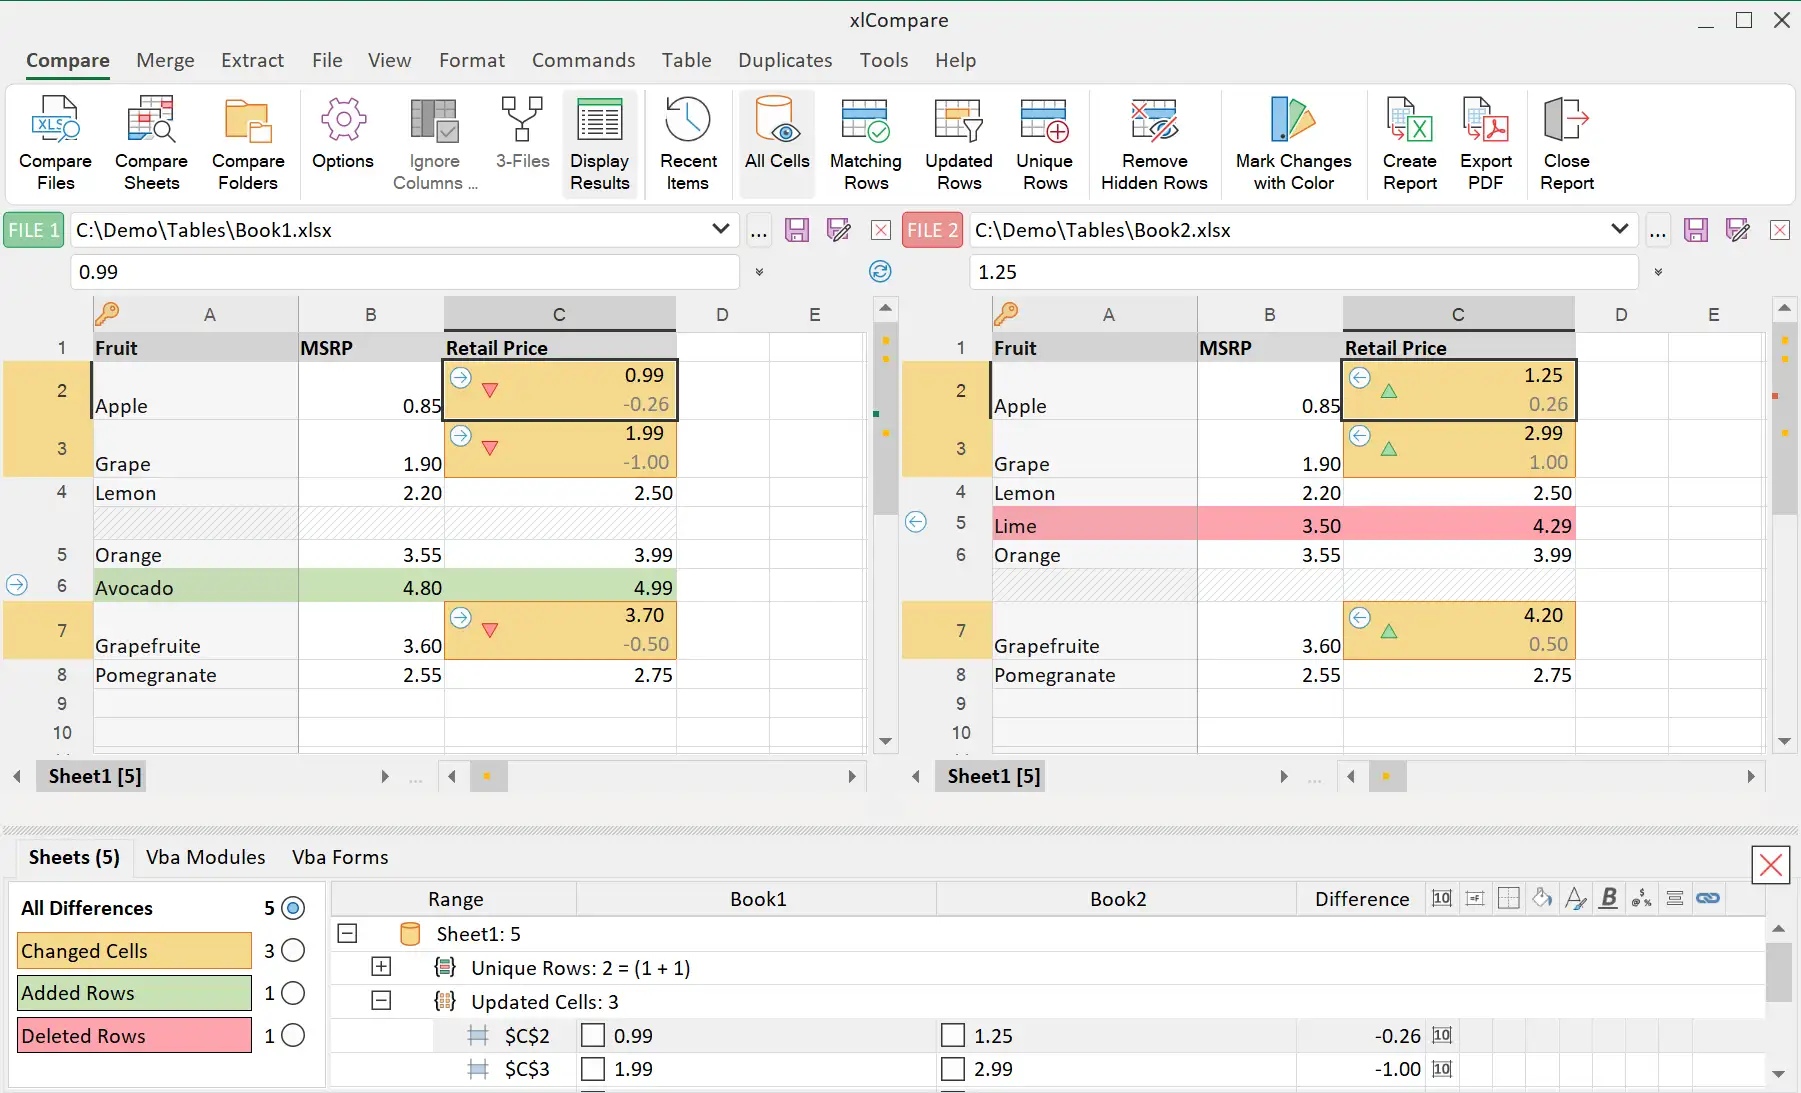Export the comparison to PDF
1801x1093 pixels.
pyautogui.click(x=1485, y=143)
